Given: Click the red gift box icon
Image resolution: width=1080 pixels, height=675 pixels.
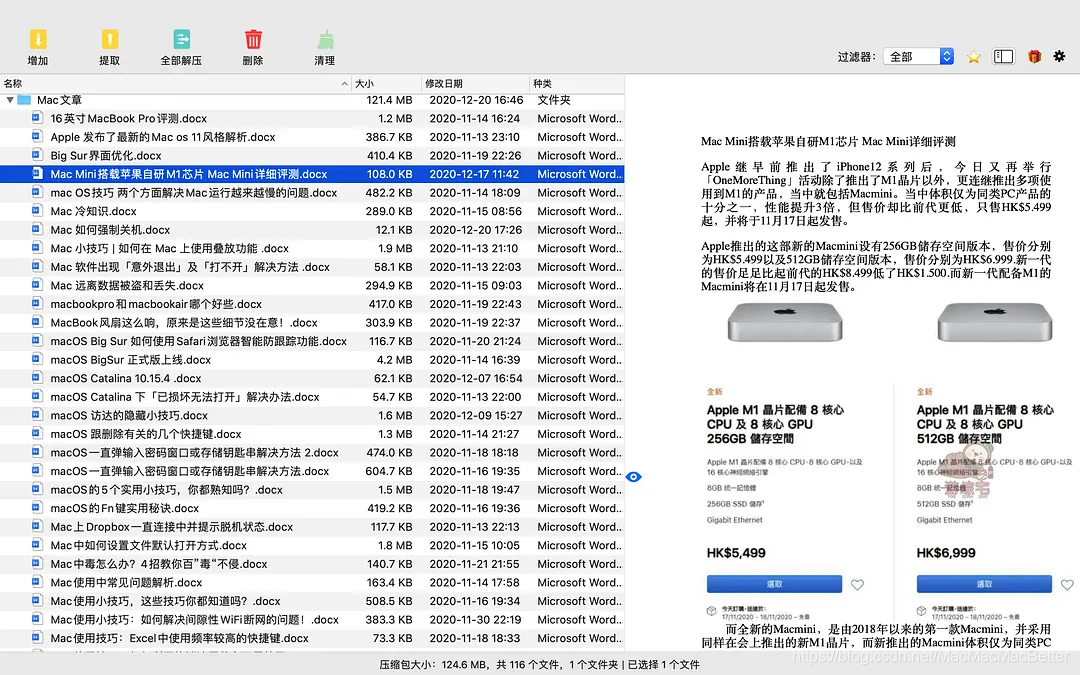Looking at the screenshot, I should click(x=1034, y=56).
